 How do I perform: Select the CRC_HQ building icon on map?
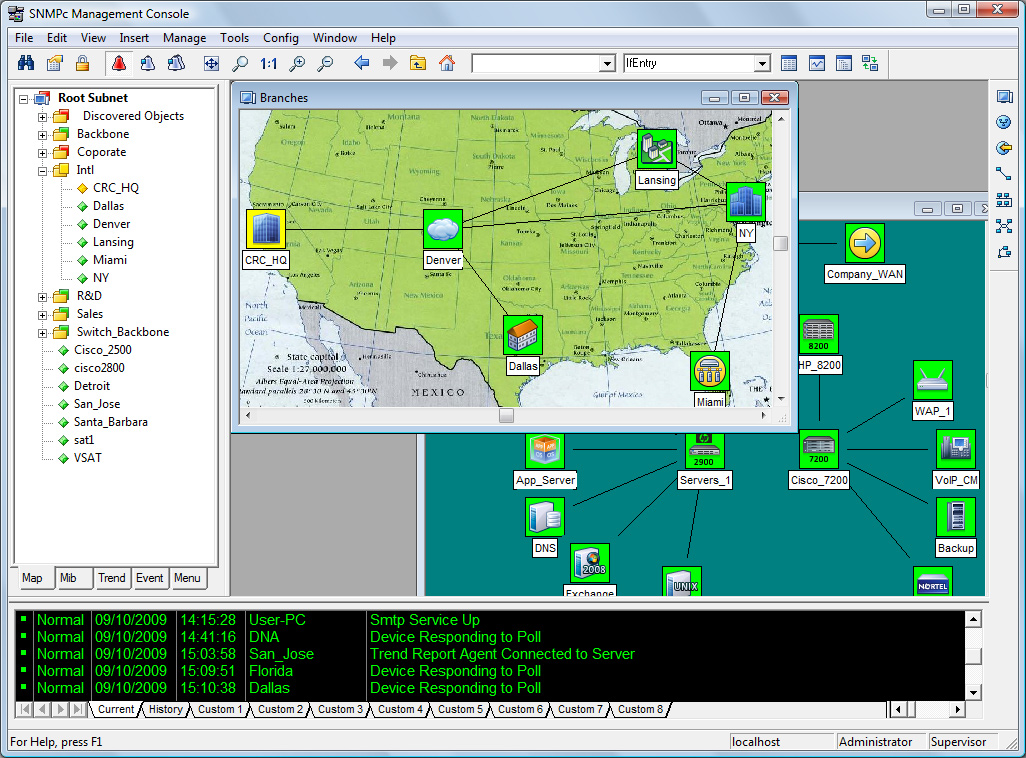[x=266, y=230]
